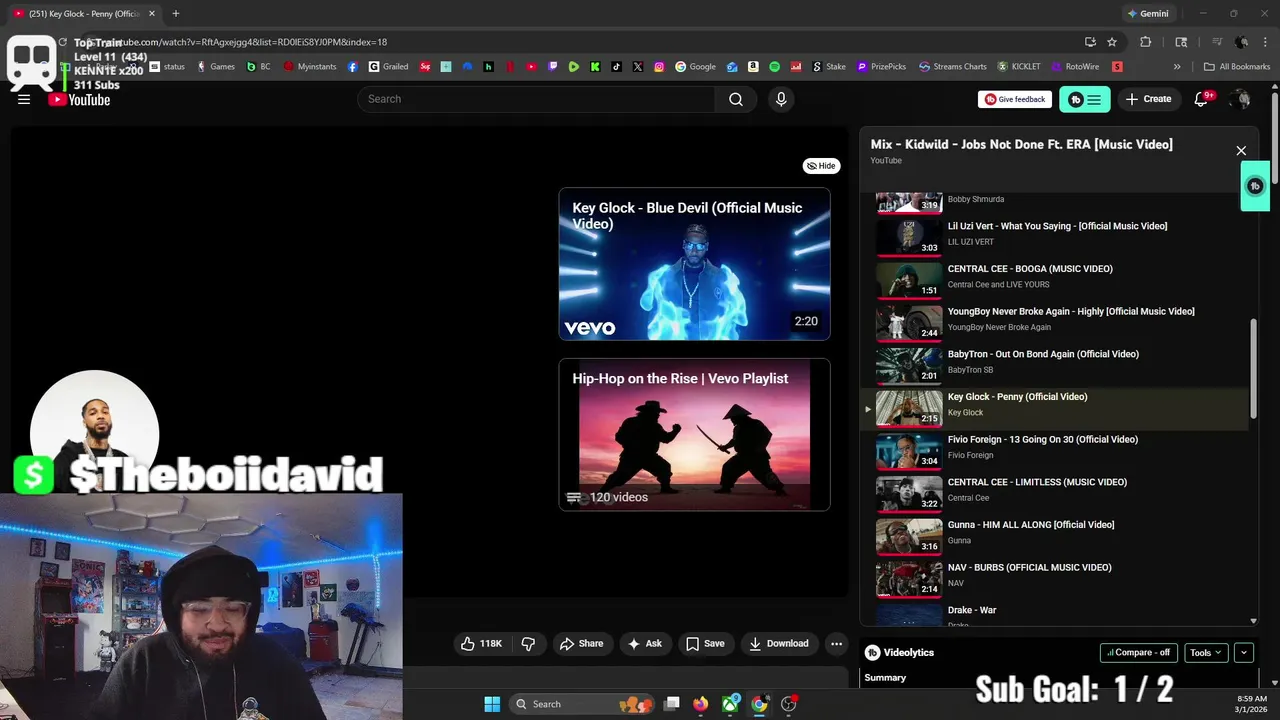Click the Give feedback button

click(1015, 99)
